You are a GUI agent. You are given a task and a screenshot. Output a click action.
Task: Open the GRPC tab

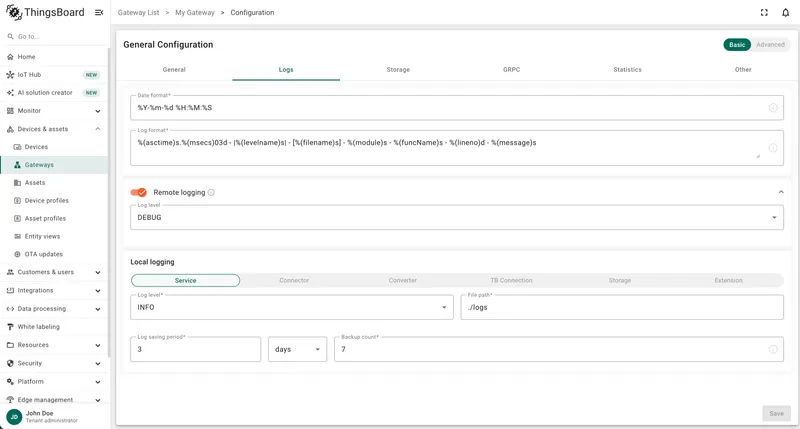tap(511, 70)
